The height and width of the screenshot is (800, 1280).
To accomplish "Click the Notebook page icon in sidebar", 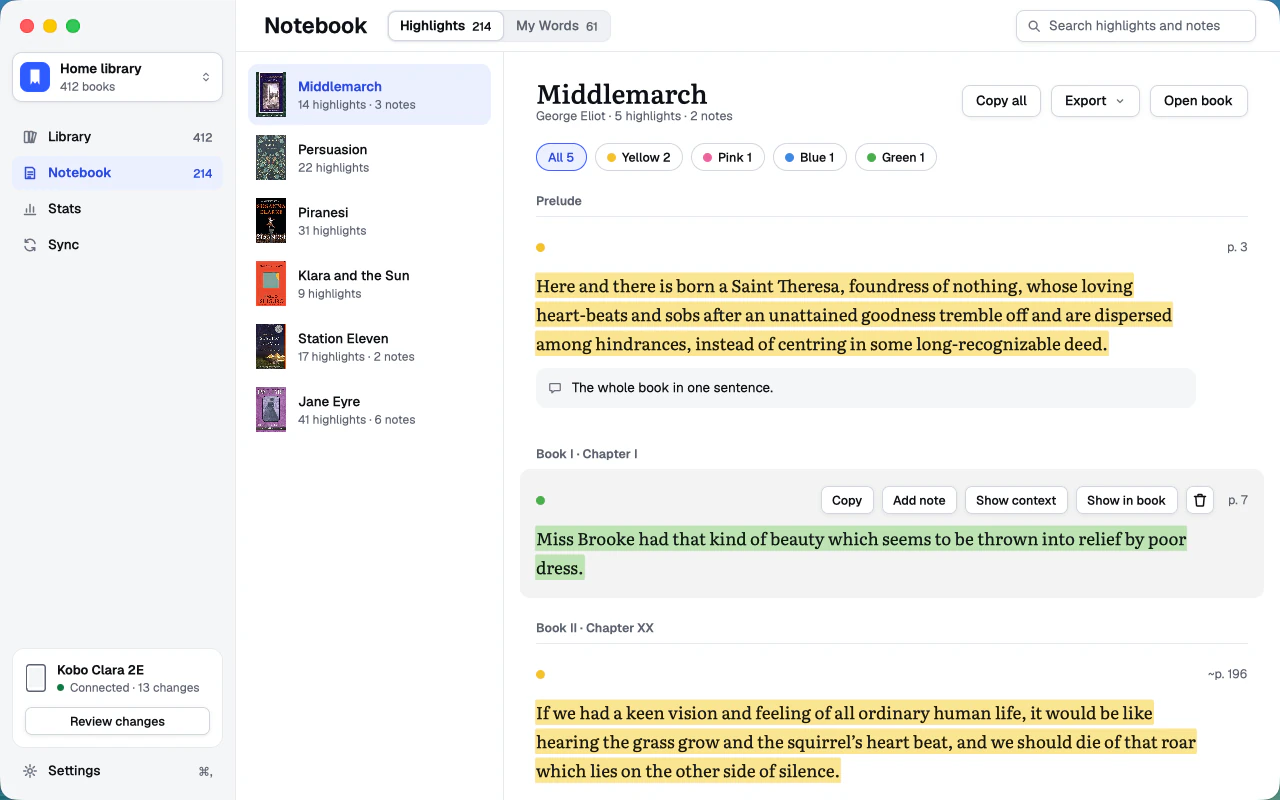I will pyautogui.click(x=30, y=173).
